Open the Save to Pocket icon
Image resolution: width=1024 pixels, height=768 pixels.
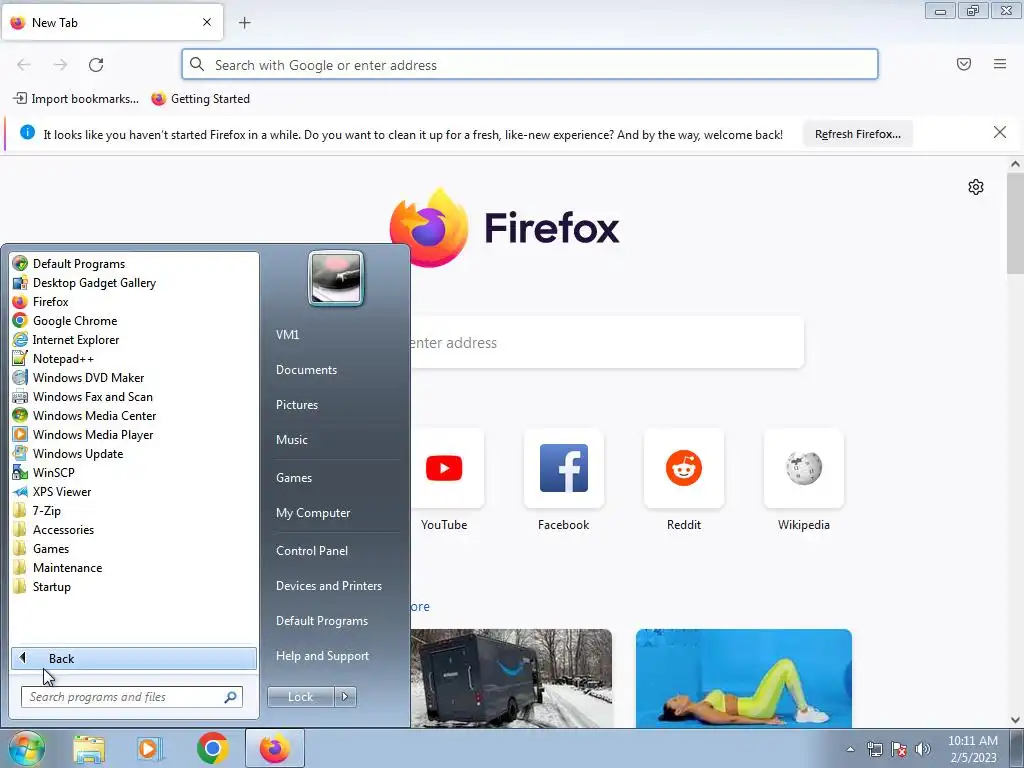tap(964, 64)
